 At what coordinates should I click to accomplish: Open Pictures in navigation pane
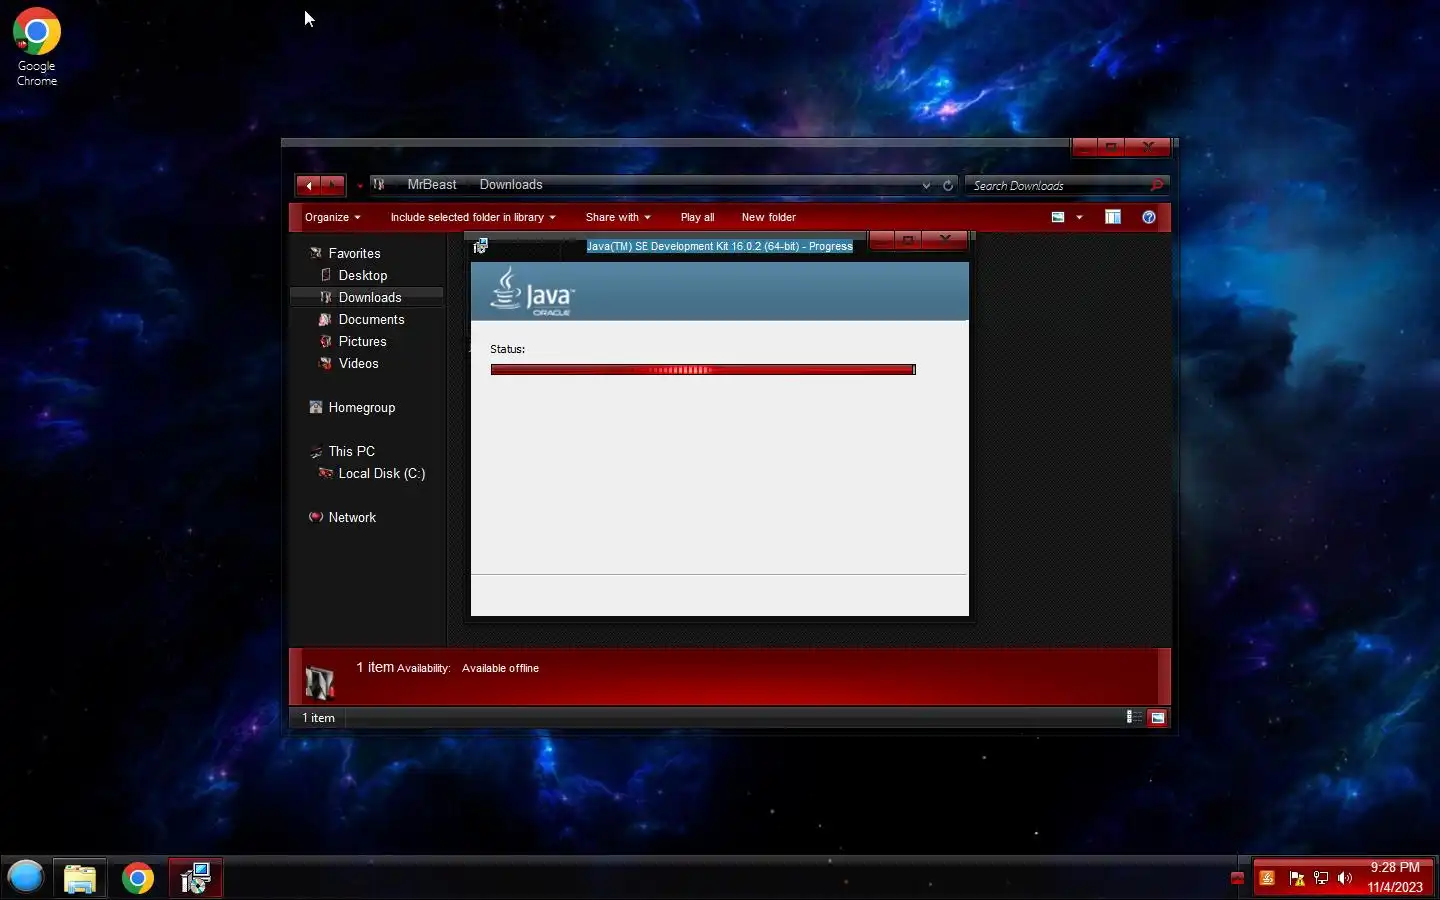(x=362, y=341)
